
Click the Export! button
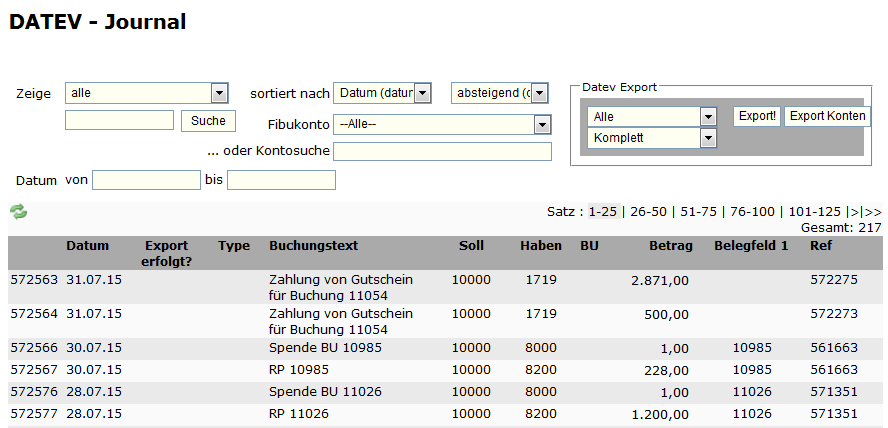click(x=757, y=116)
